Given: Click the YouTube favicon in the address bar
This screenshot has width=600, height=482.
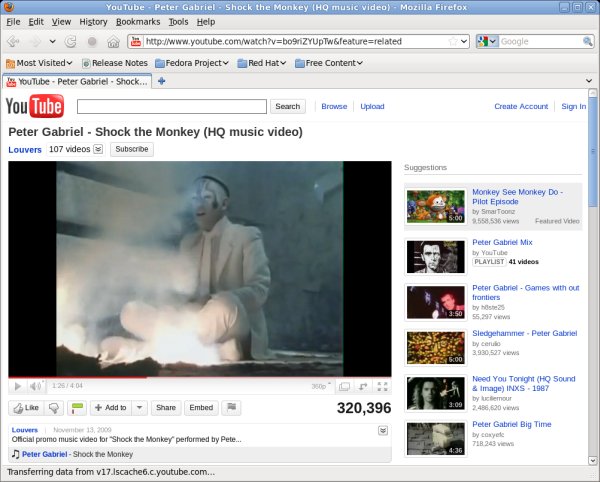Looking at the screenshot, I should tap(136, 41).
